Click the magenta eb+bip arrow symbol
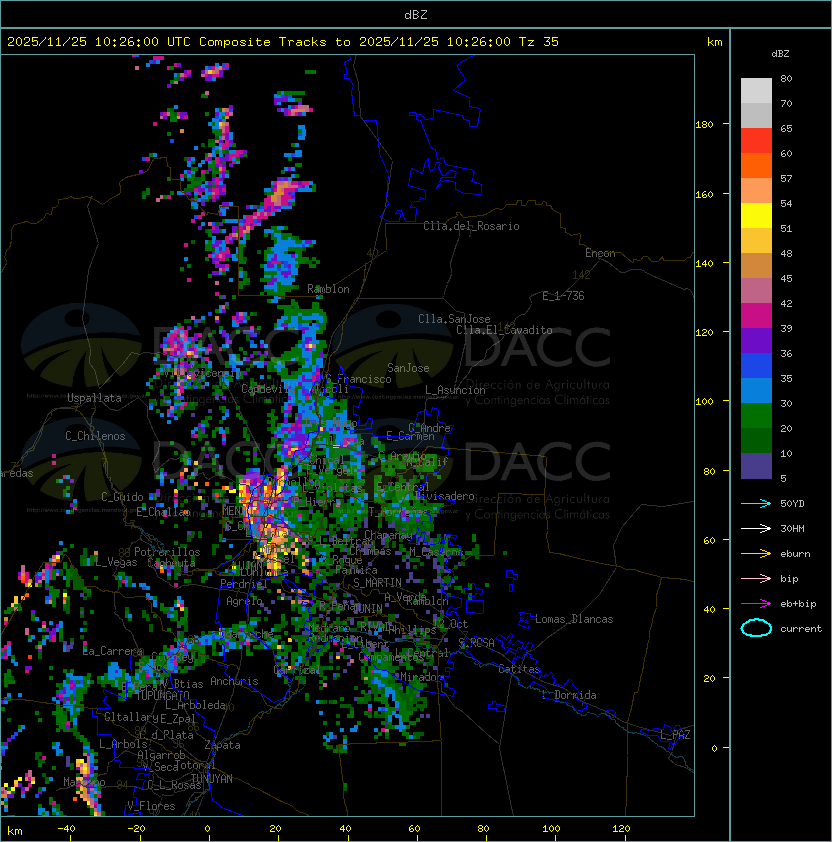 [756, 604]
